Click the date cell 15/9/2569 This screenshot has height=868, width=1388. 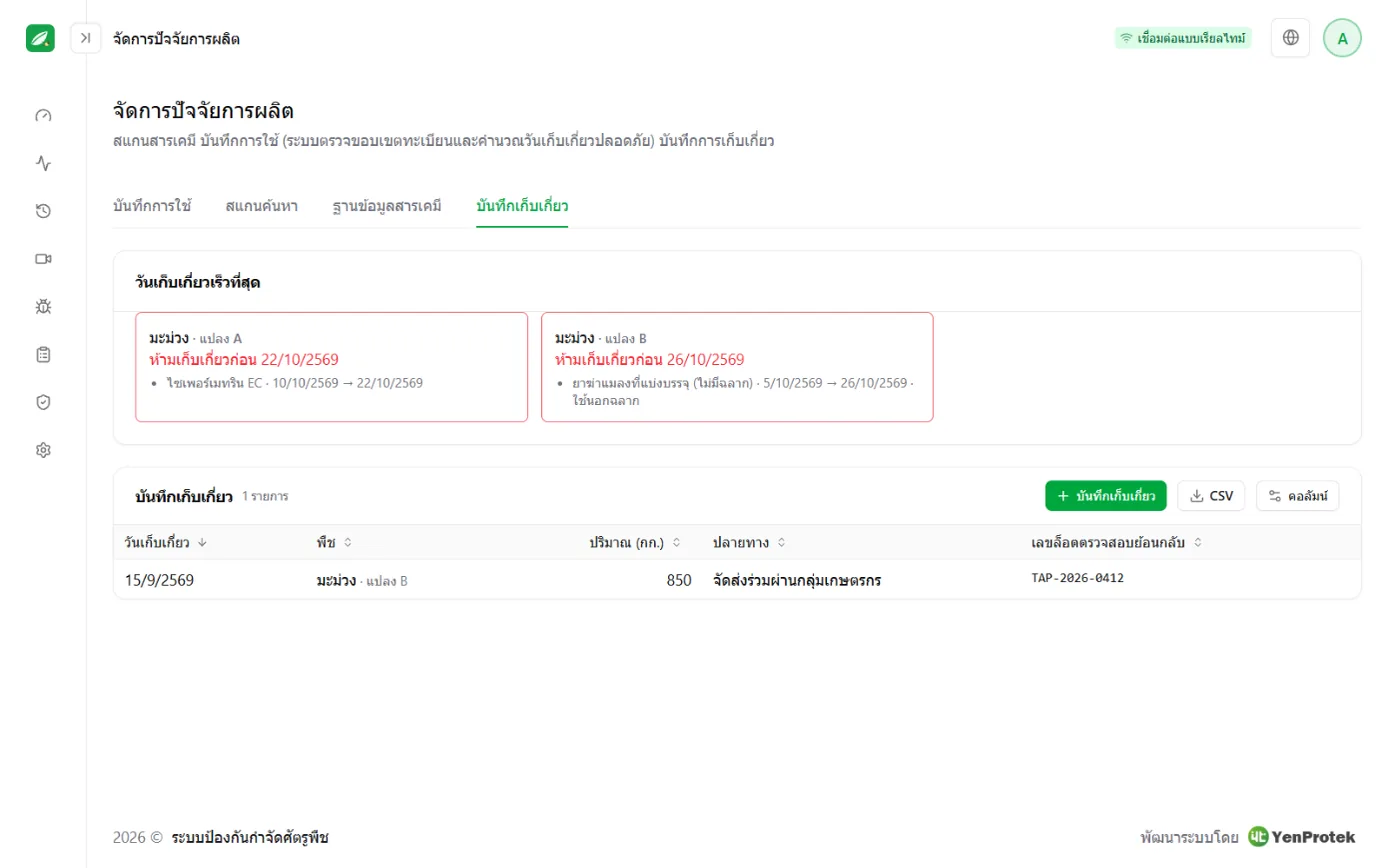159,580
